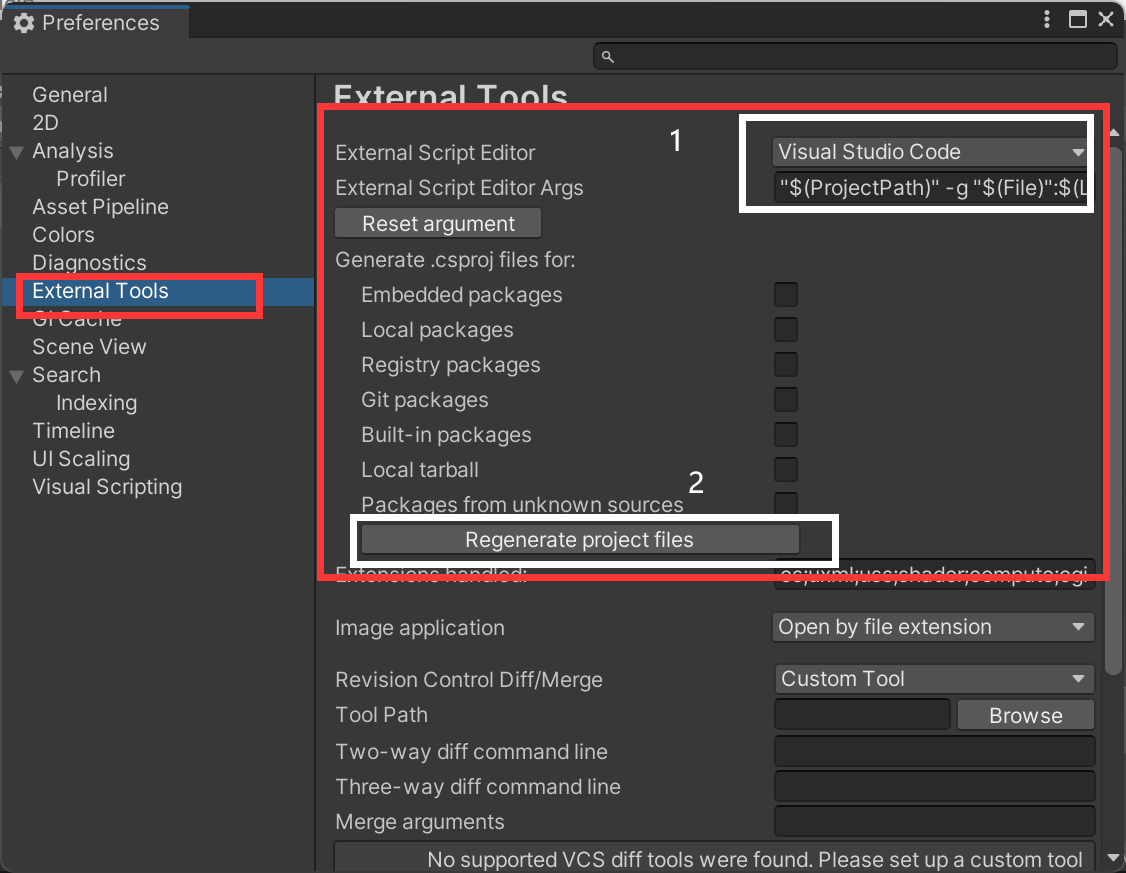Open Profiler preferences
The image size is (1126, 873).
pyautogui.click(x=90, y=179)
